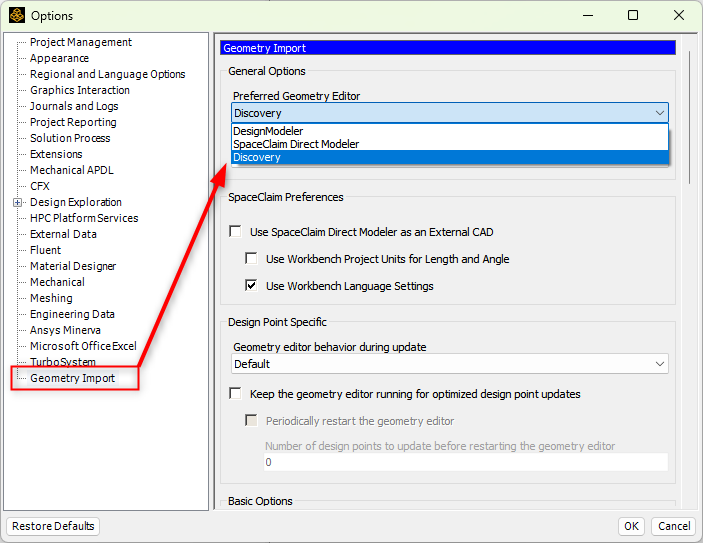The width and height of the screenshot is (703, 543).
Task: Select Meshing in the options tree
Action: (x=51, y=298)
